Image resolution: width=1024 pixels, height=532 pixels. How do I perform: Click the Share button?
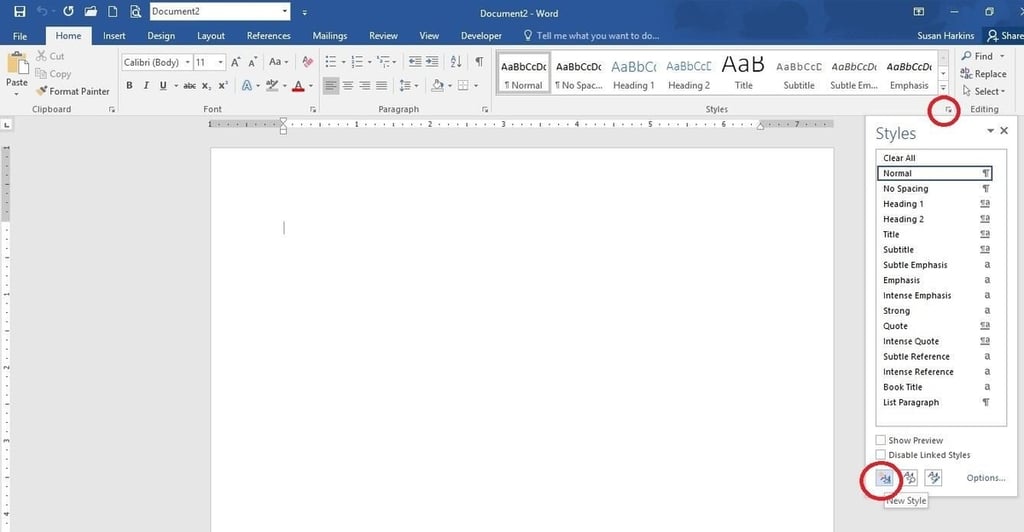1005,36
